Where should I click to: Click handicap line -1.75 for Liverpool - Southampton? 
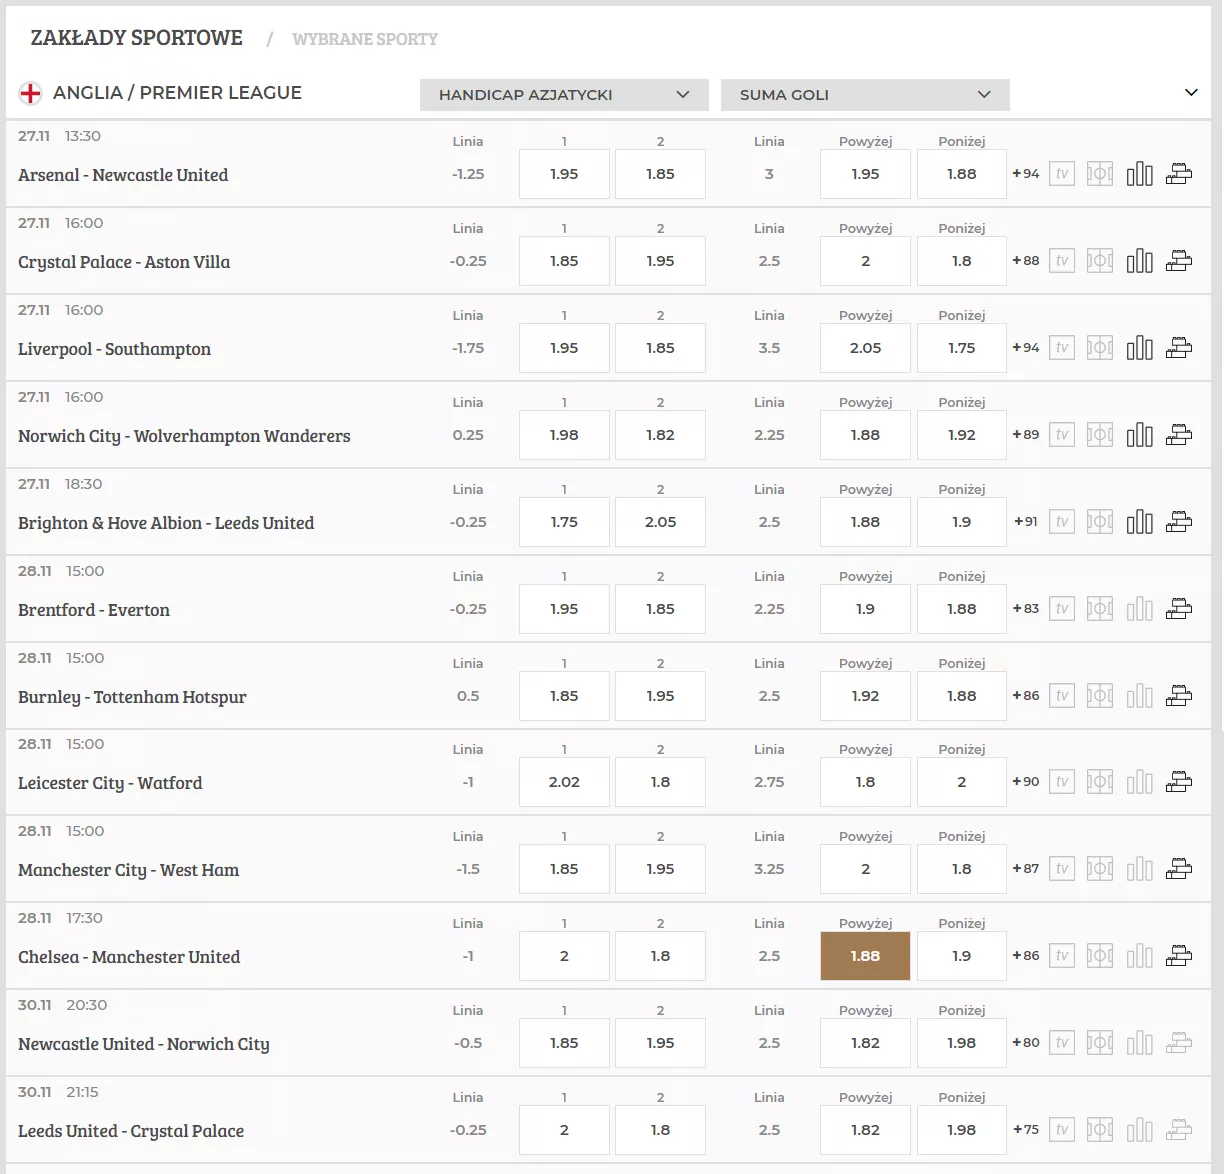(468, 348)
